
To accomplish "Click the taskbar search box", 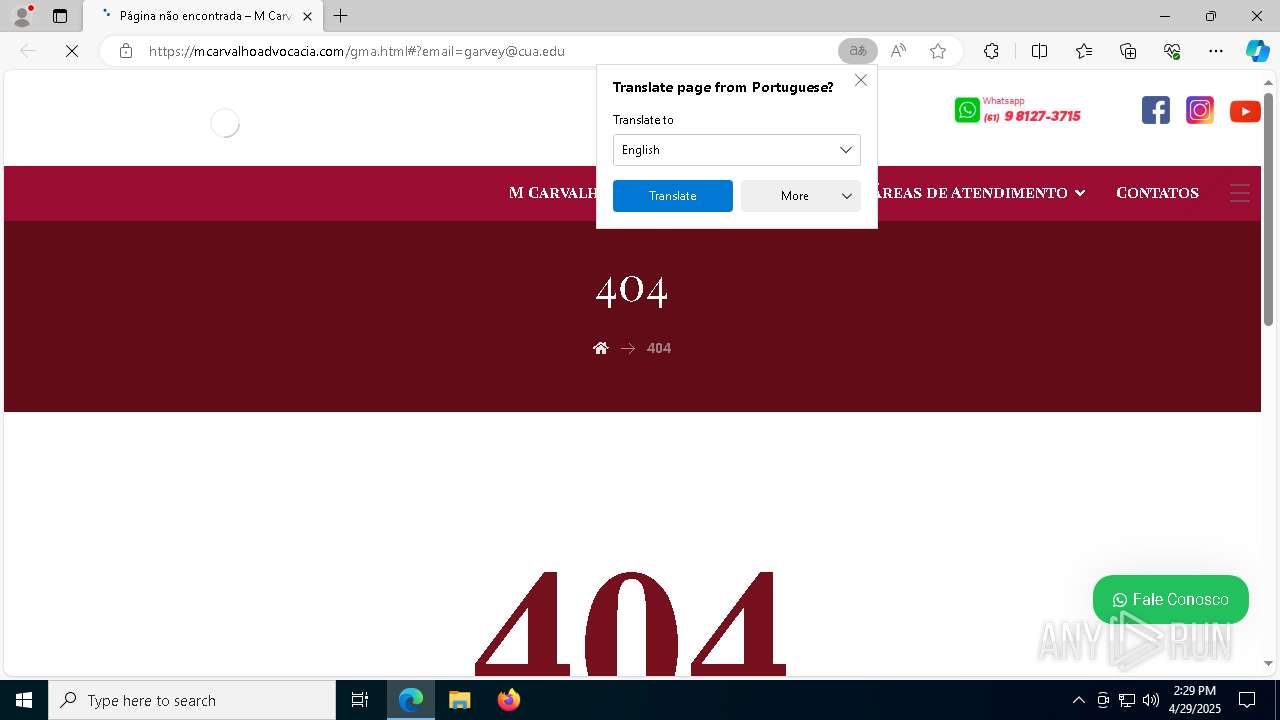I will coord(192,700).
